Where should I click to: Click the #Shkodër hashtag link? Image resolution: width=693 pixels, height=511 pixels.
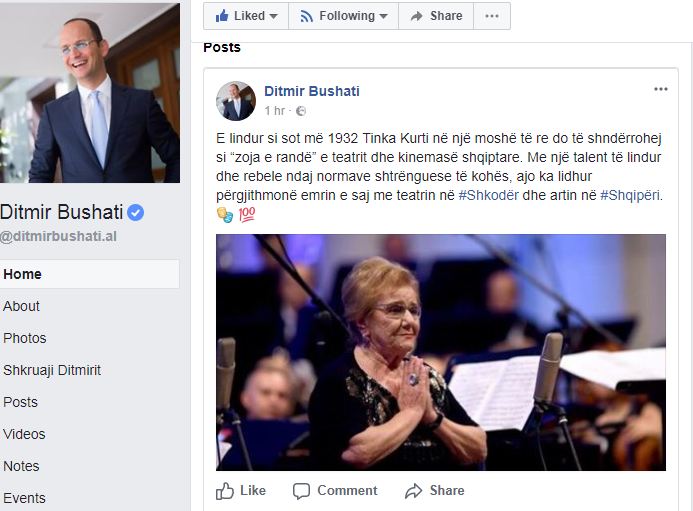(x=489, y=193)
